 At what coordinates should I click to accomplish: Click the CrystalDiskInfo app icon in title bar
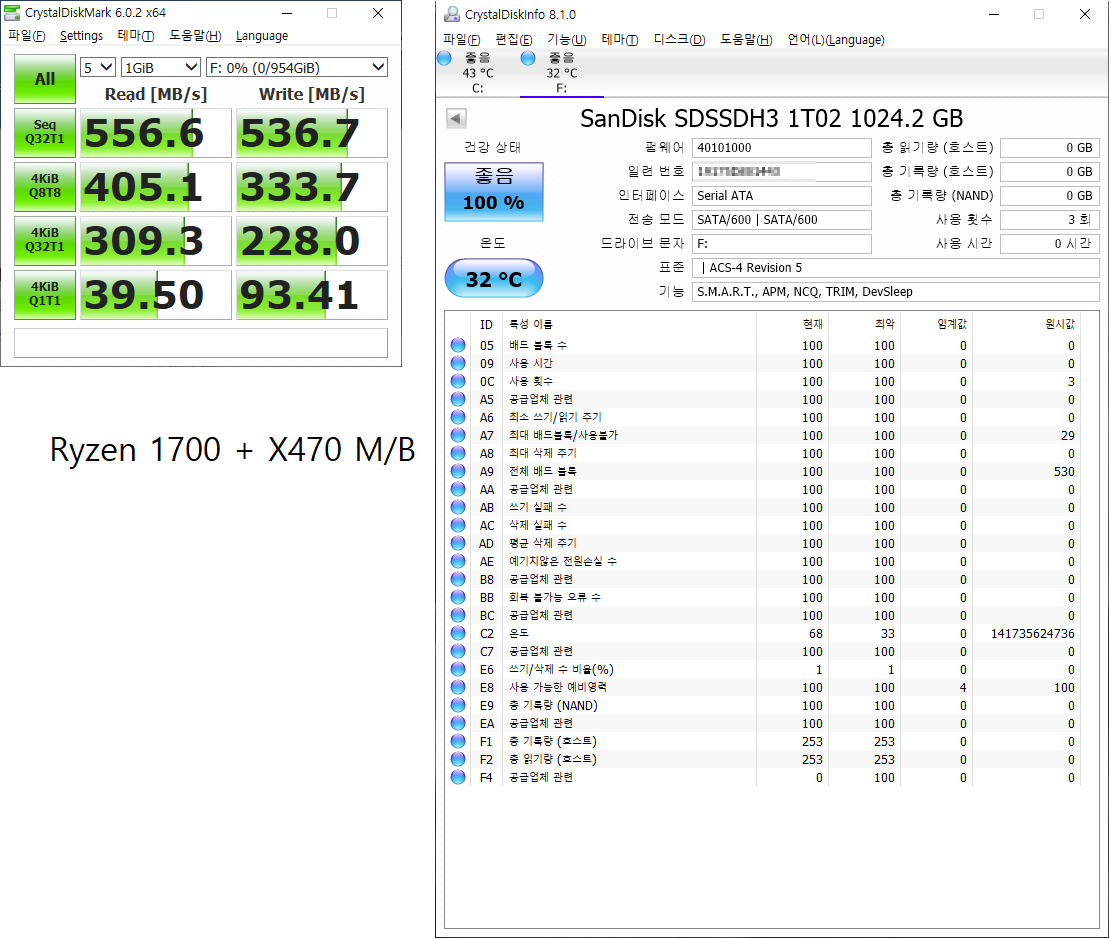[x=451, y=14]
